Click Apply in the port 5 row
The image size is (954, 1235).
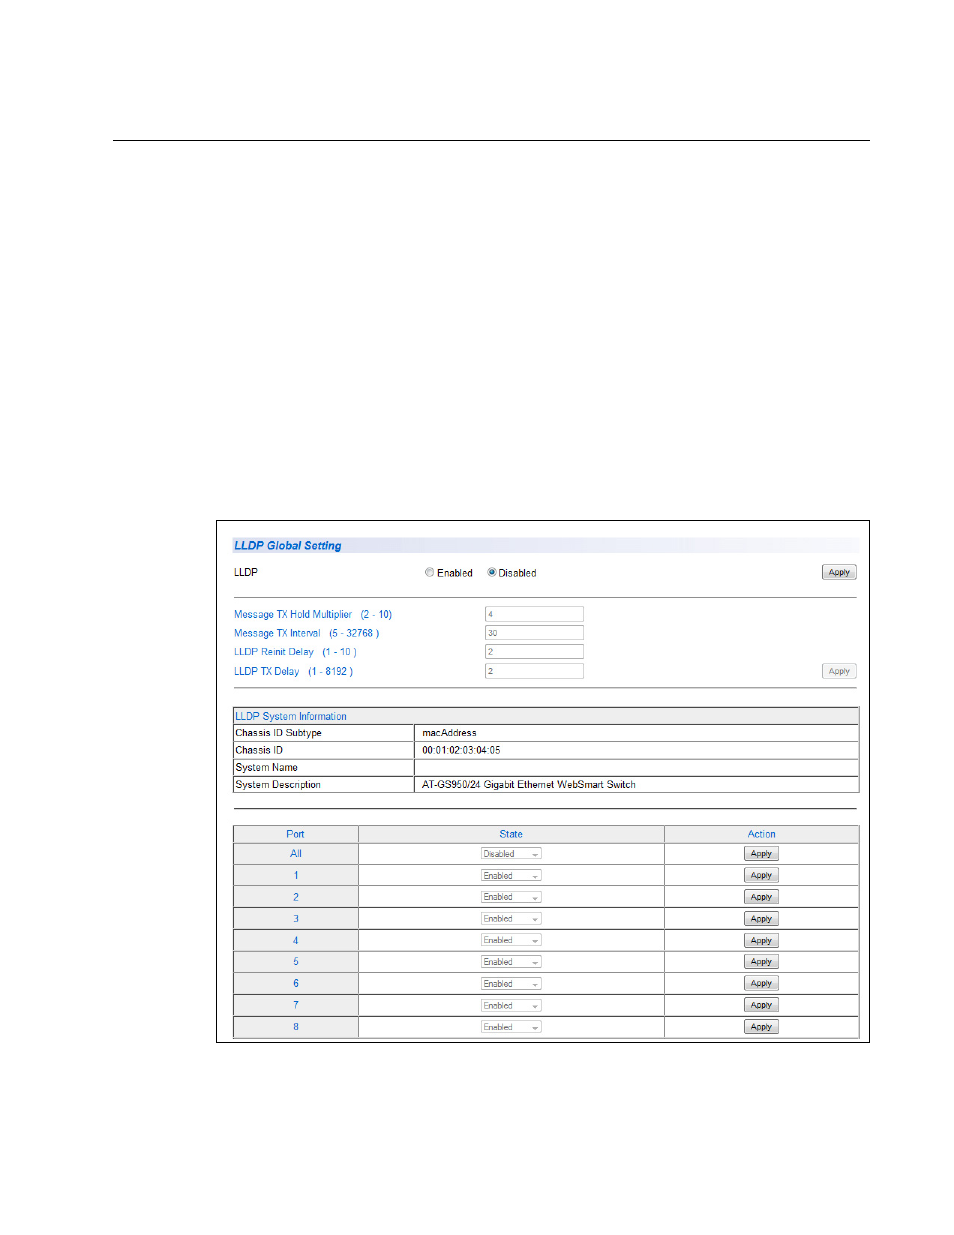[761, 962]
